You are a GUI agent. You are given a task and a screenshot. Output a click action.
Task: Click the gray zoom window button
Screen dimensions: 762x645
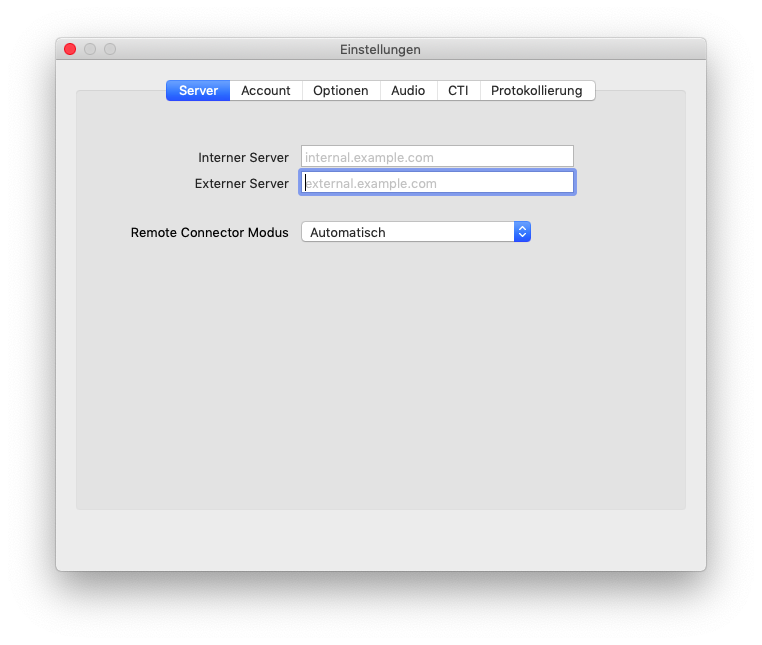coord(110,49)
